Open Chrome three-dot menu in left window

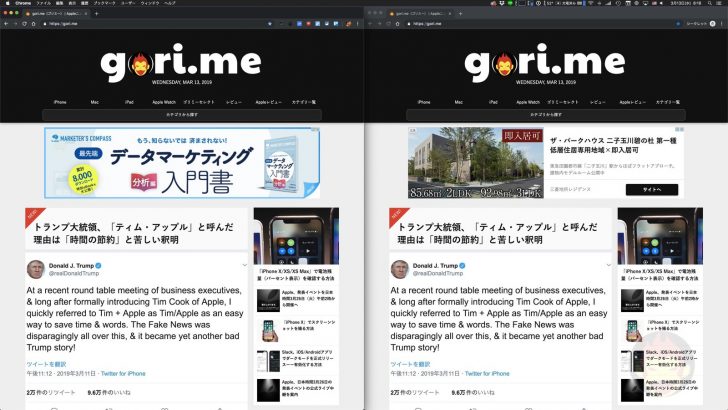pyautogui.click(x=358, y=23)
